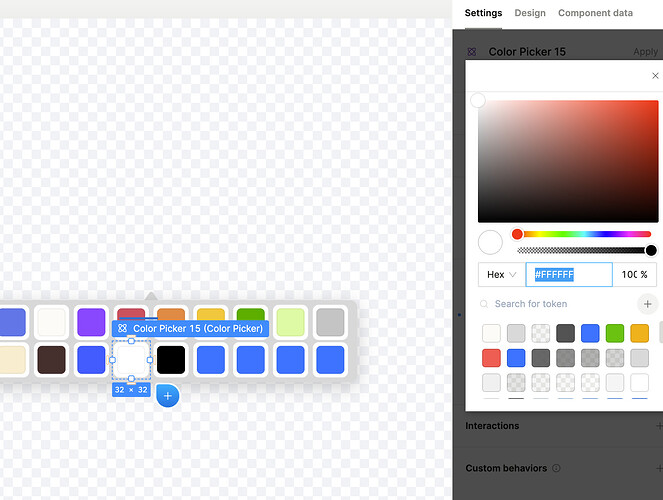Click the rainbow hue slider track
Viewport: 663px width, 500px height.
tap(584, 234)
